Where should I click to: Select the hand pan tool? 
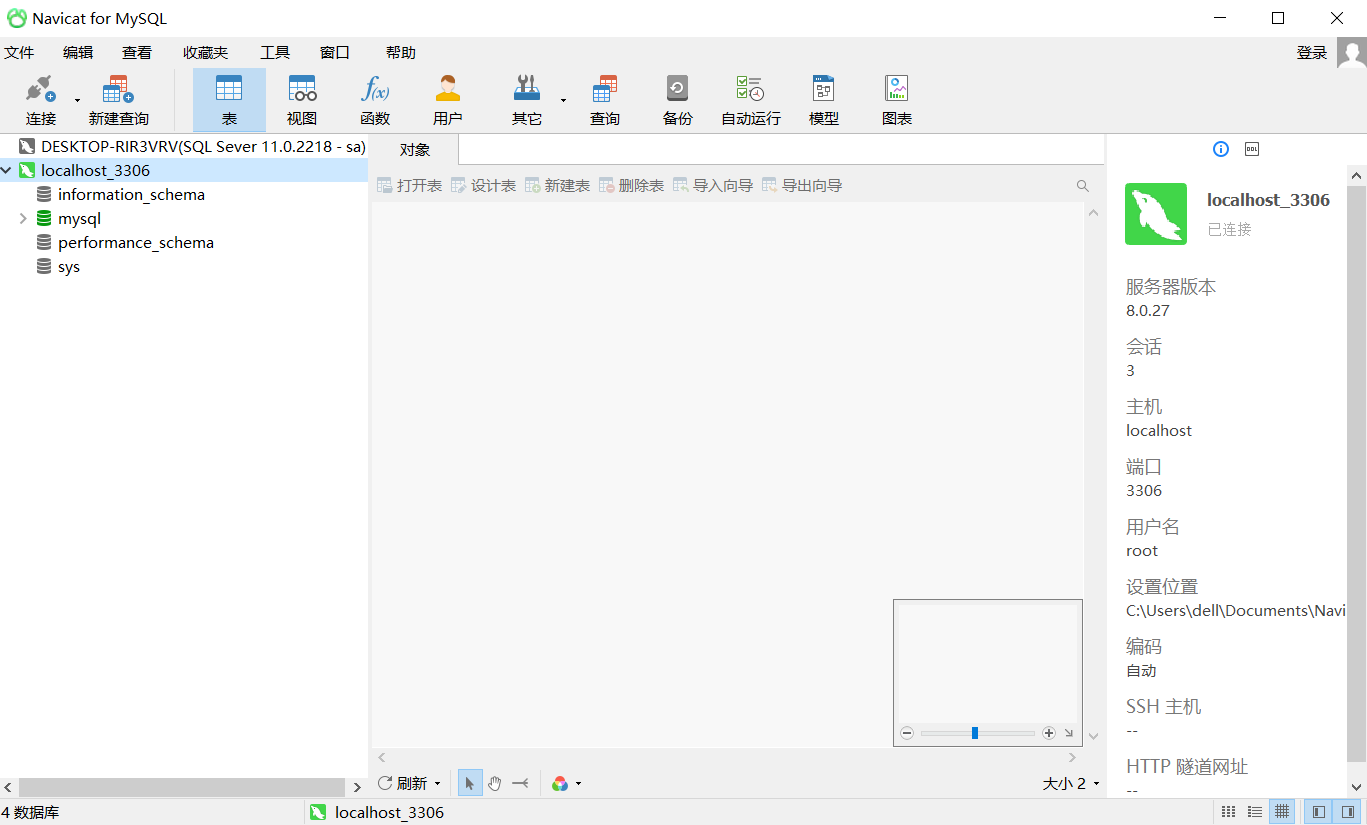495,784
